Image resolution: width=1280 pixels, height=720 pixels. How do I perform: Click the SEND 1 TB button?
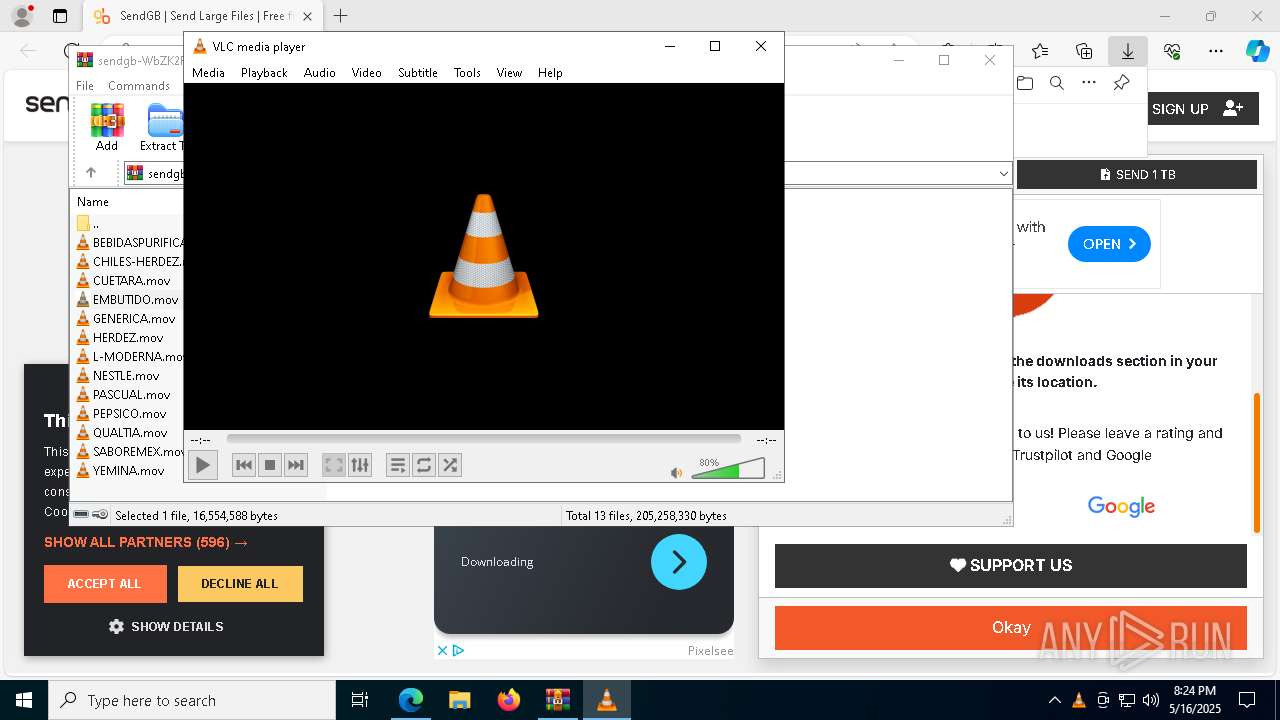1137,174
